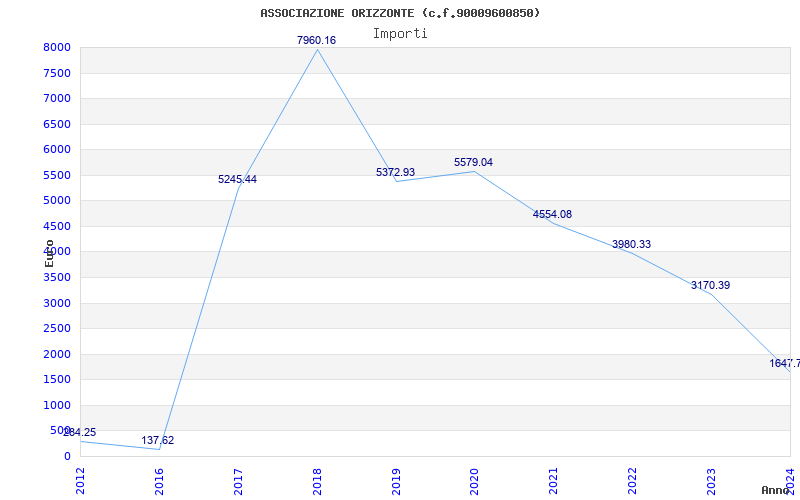Click the x-axis year 2022
This screenshot has width=800, height=500.
click(633, 481)
